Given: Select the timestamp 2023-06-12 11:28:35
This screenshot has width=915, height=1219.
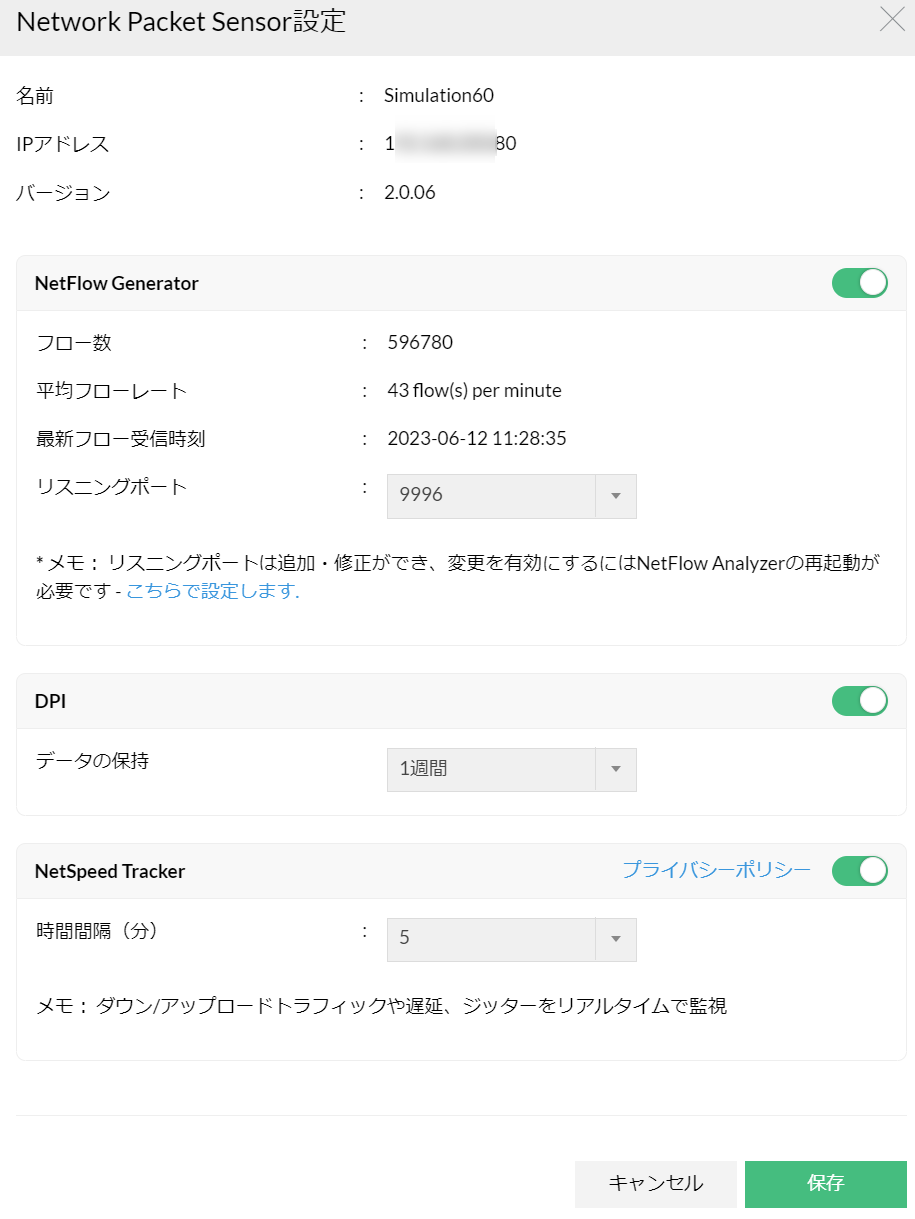Looking at the screenshot, I should tap(477, 439).
